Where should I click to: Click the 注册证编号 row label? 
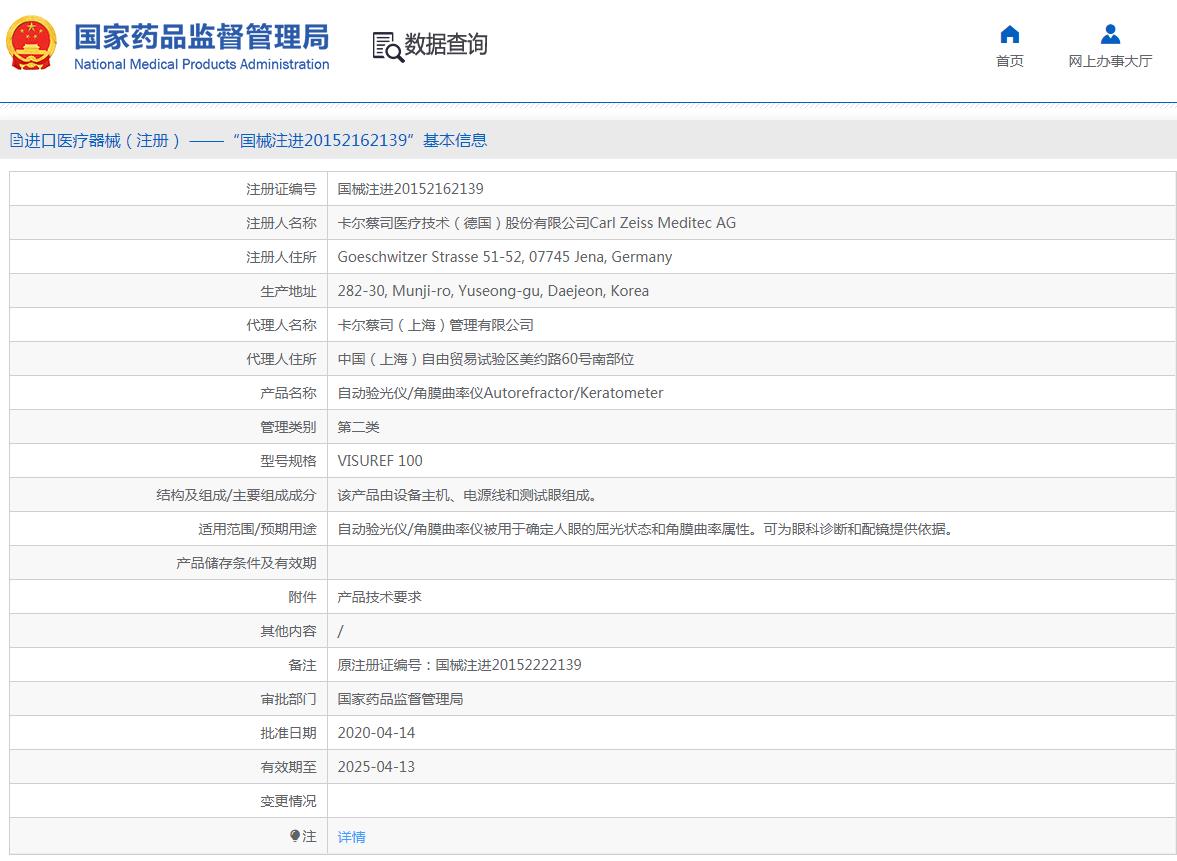tap(281, 189)
